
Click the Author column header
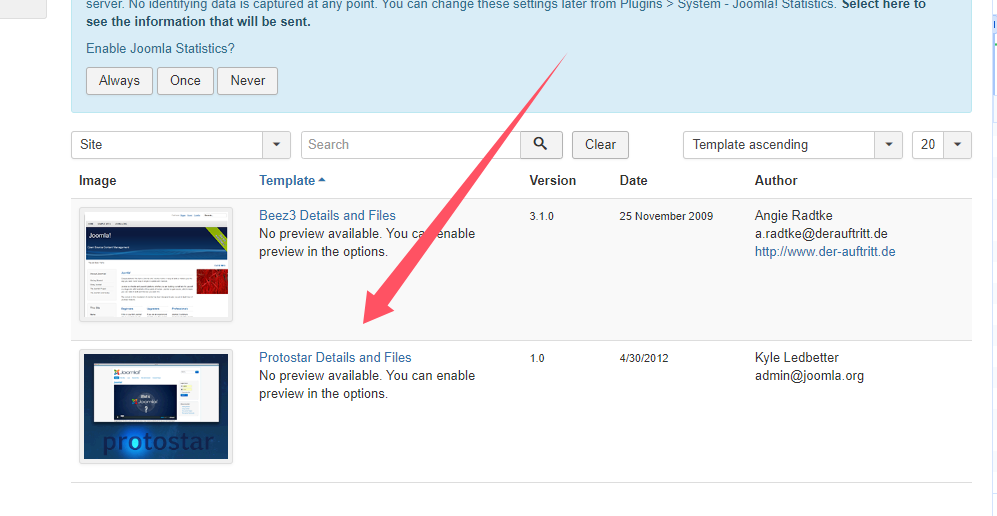click(776, 180)
